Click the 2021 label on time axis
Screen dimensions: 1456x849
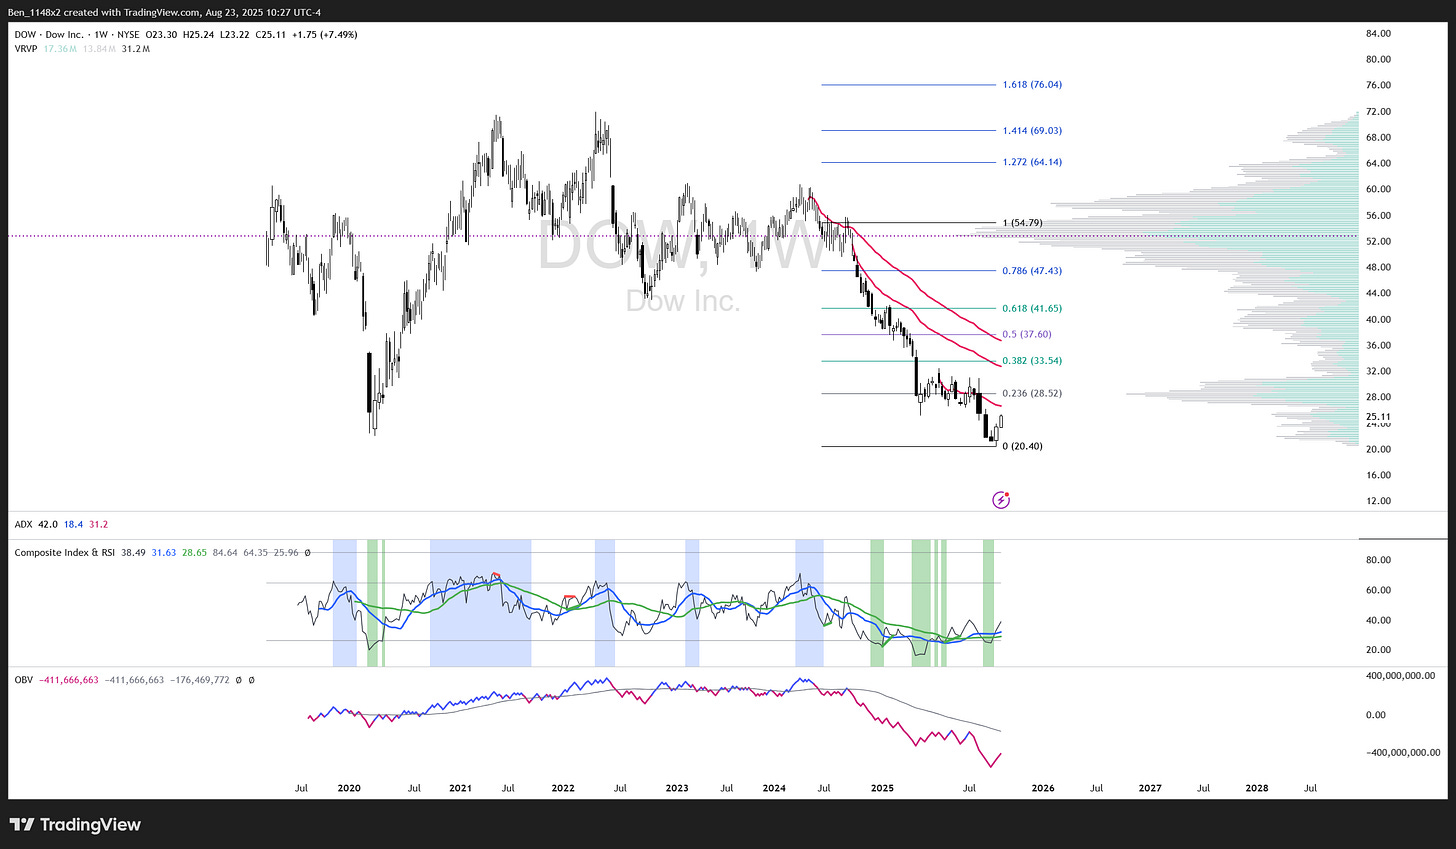[x=460, y=788]
